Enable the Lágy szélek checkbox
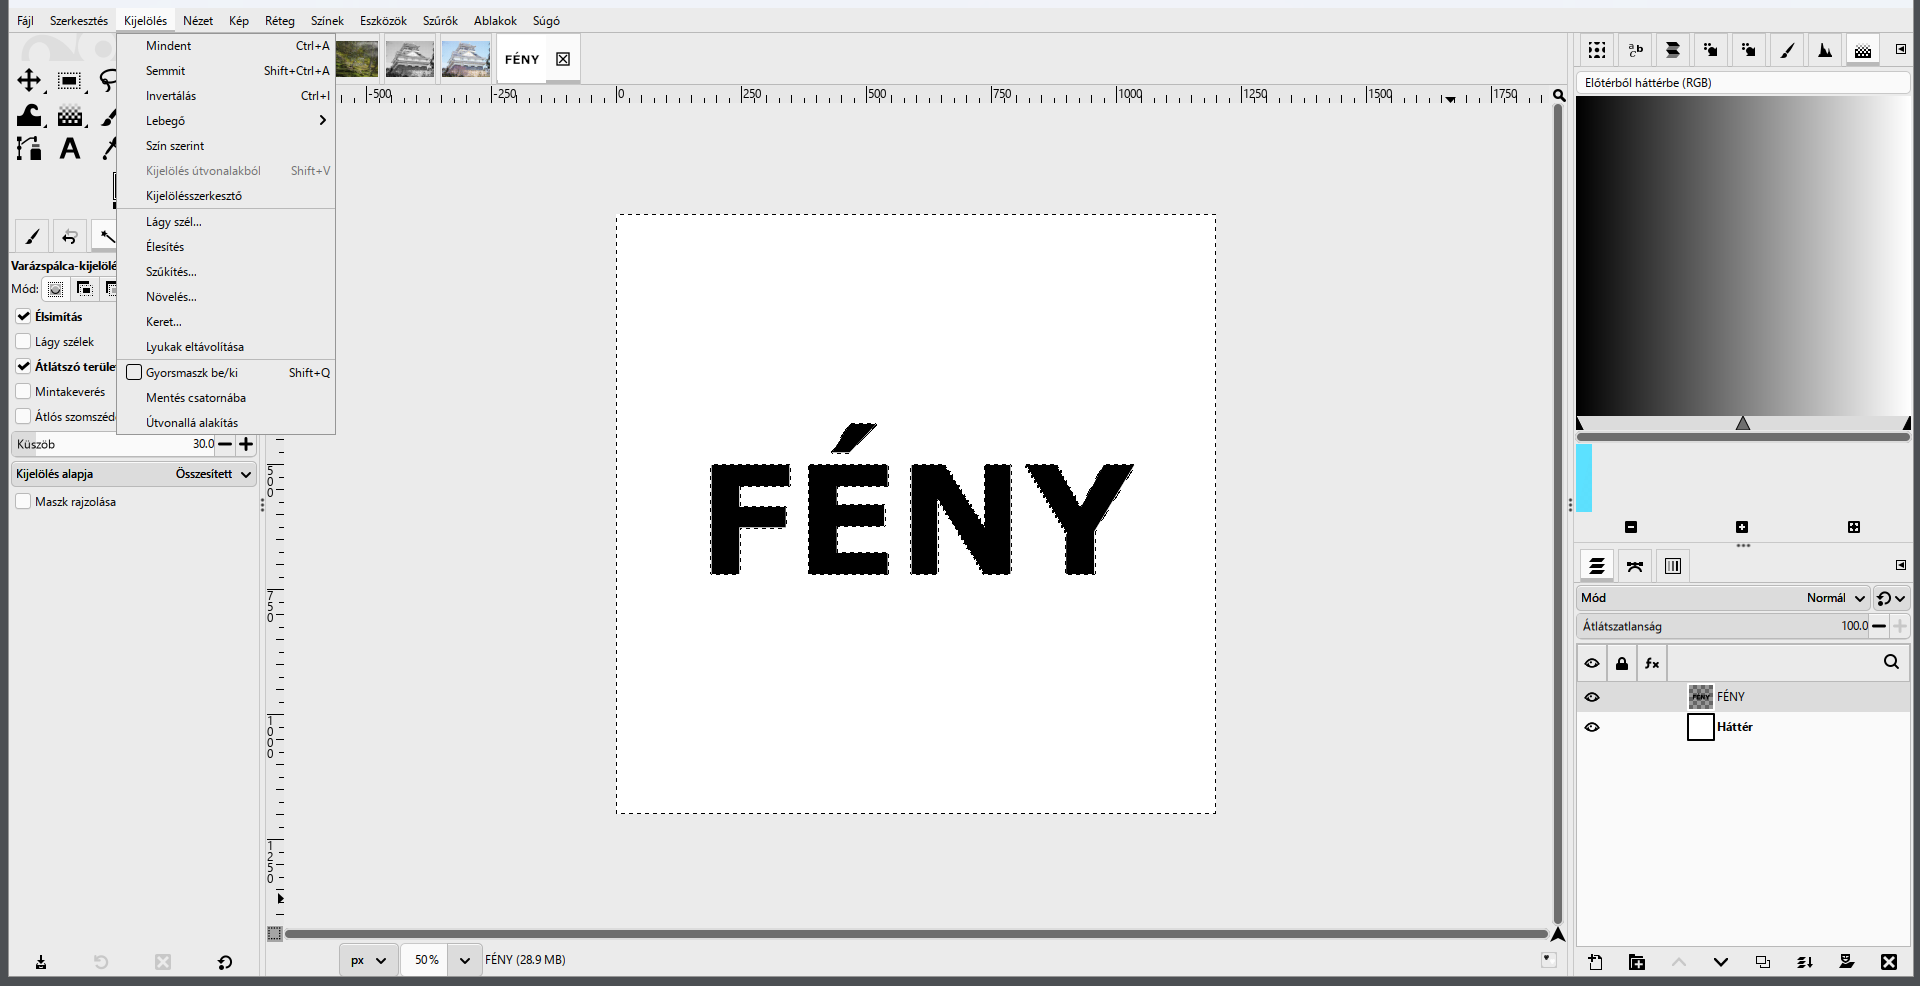The image size is (1920, 986). [24, 341]
